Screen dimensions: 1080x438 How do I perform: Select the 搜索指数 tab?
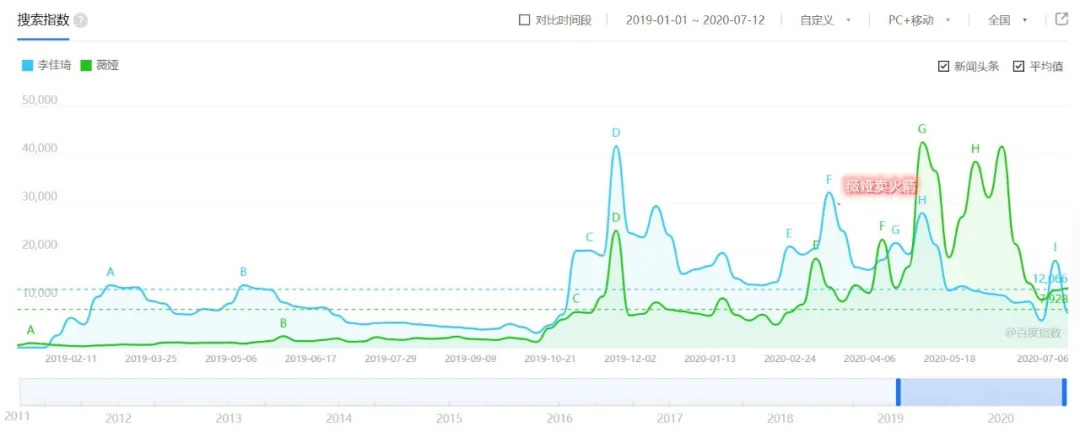click(42, 20)
